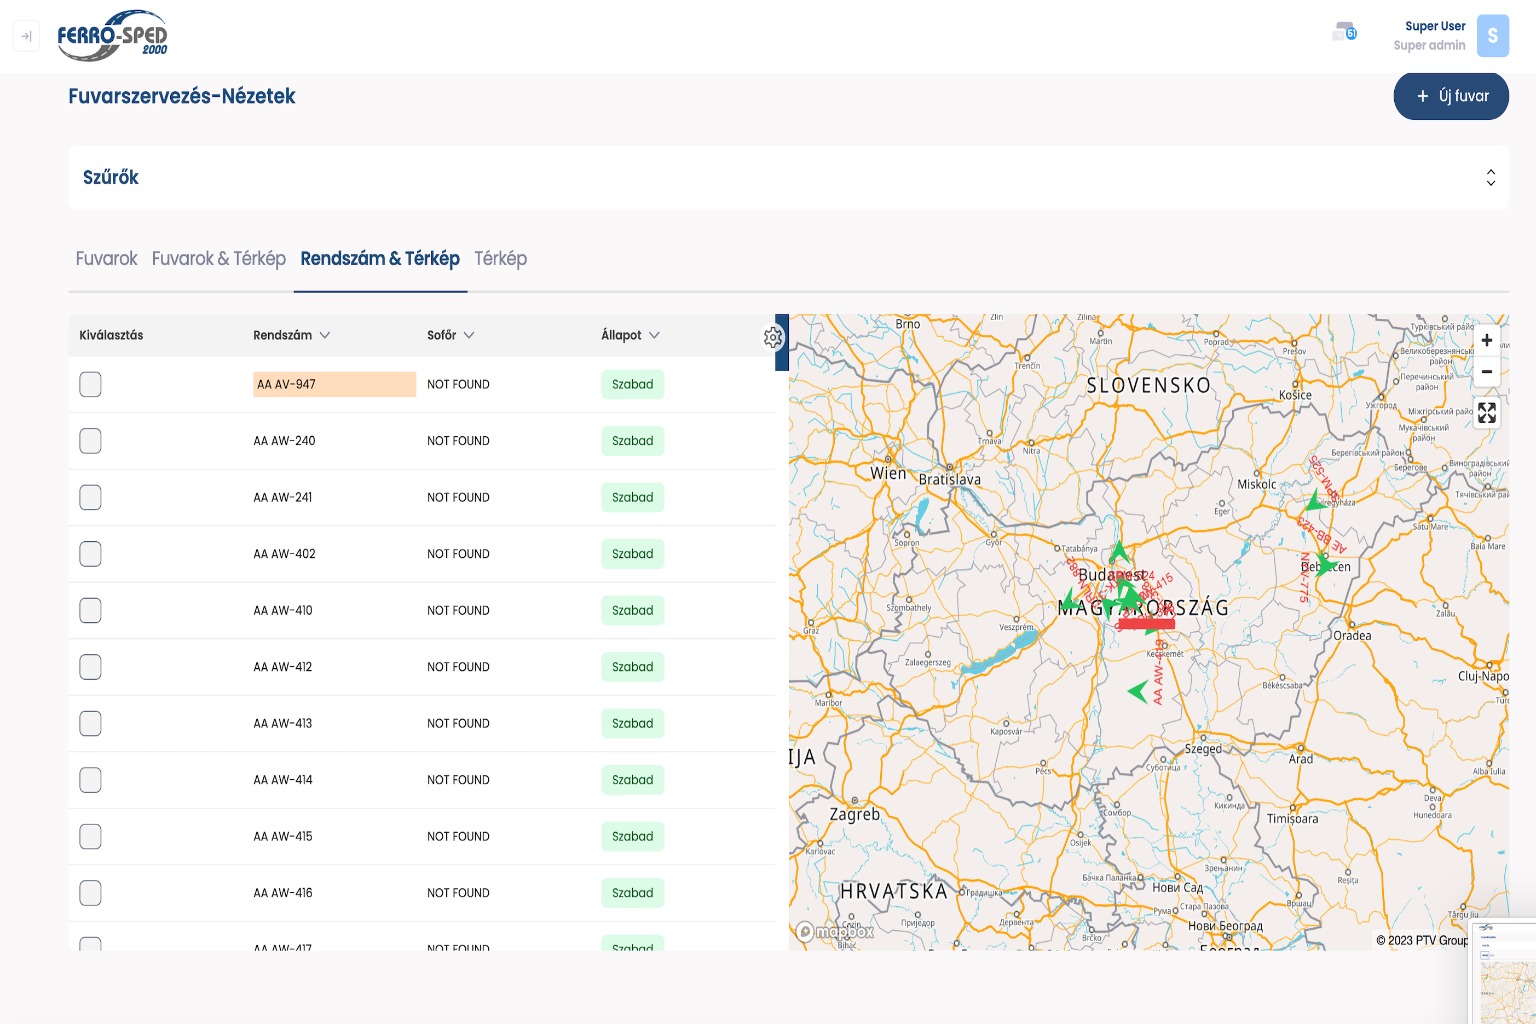Open the small screenshot thumbnail preview
The height and width of the screenshot is (1024, 1536).
pyautogui.click(x=1505, y=972)
